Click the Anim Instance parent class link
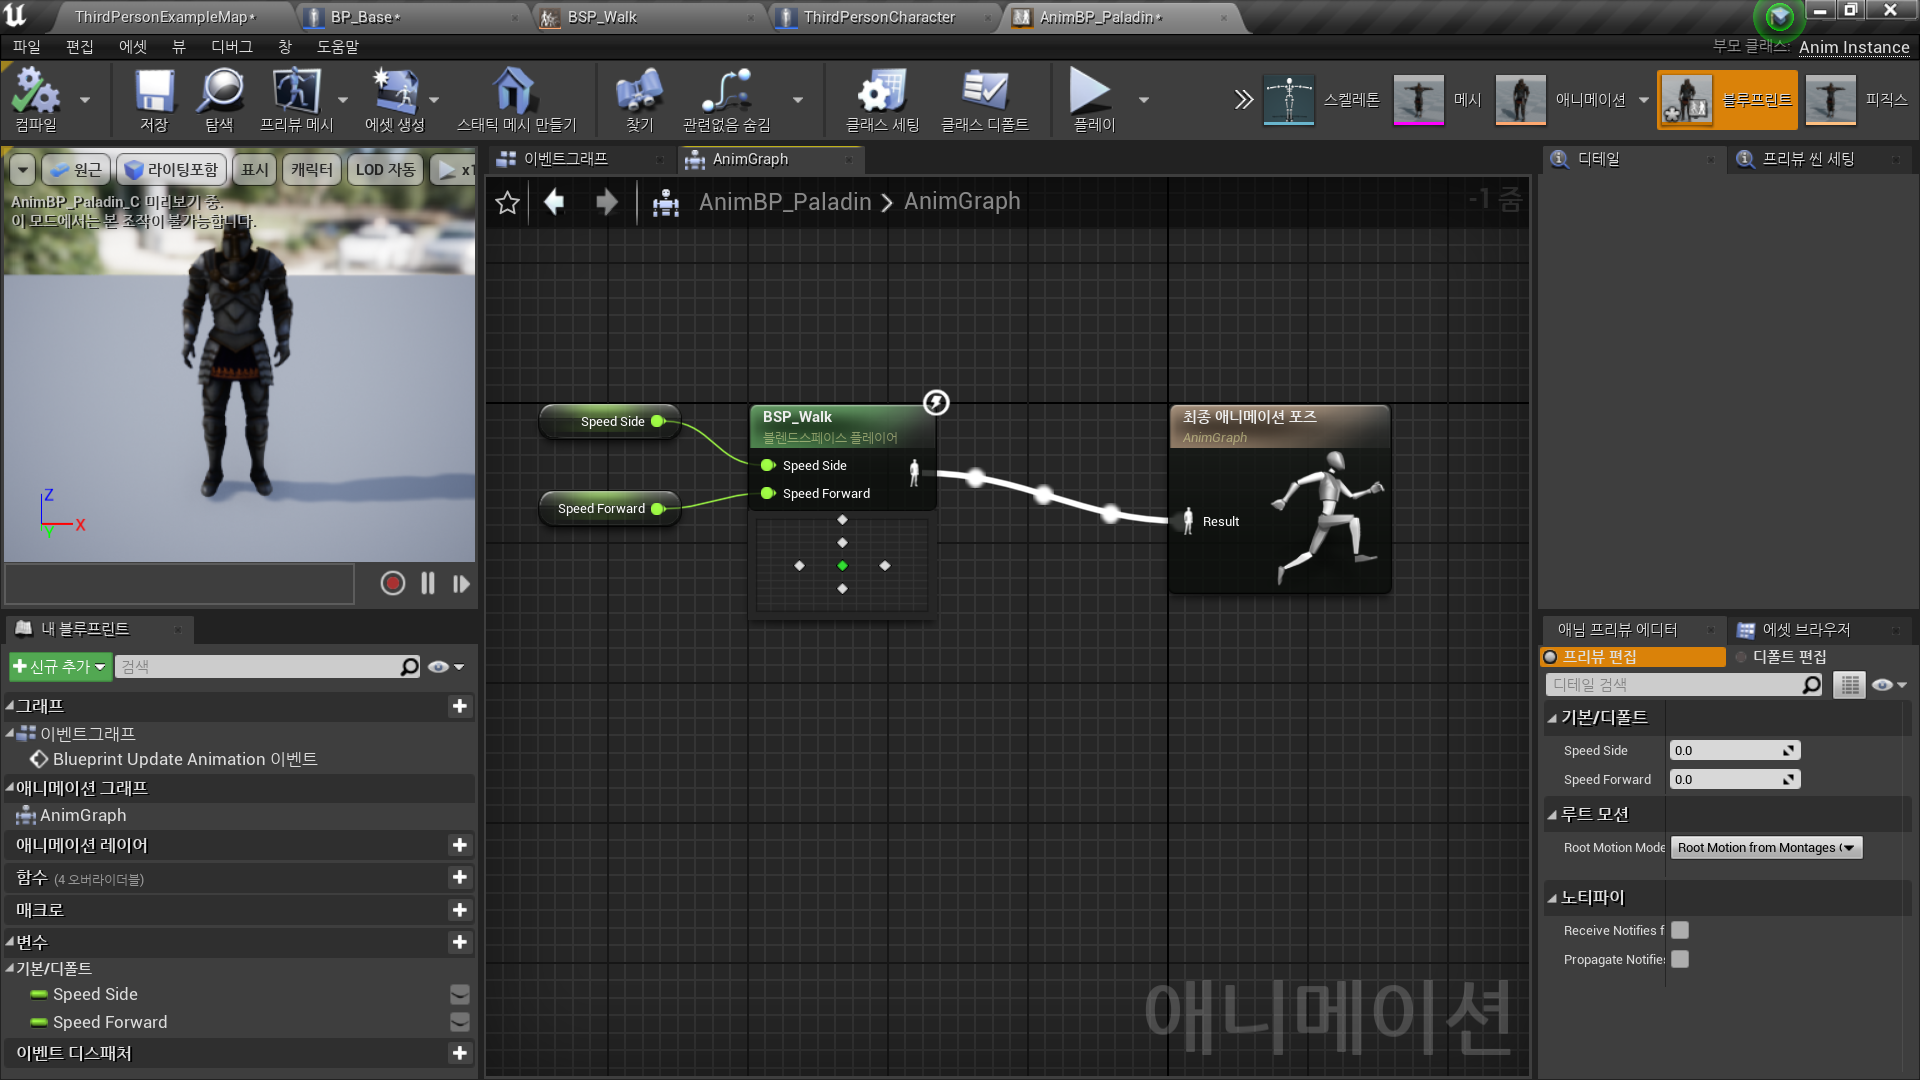 (x=1853, y=47)
